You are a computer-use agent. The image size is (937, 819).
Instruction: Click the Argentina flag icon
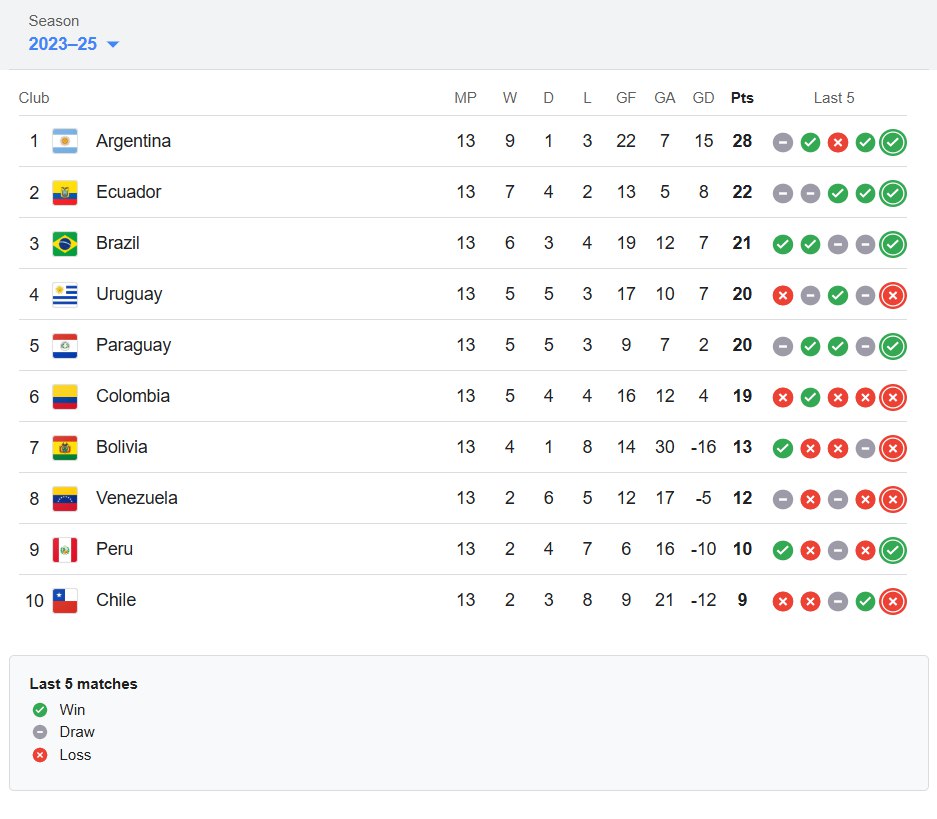point(65,141)
